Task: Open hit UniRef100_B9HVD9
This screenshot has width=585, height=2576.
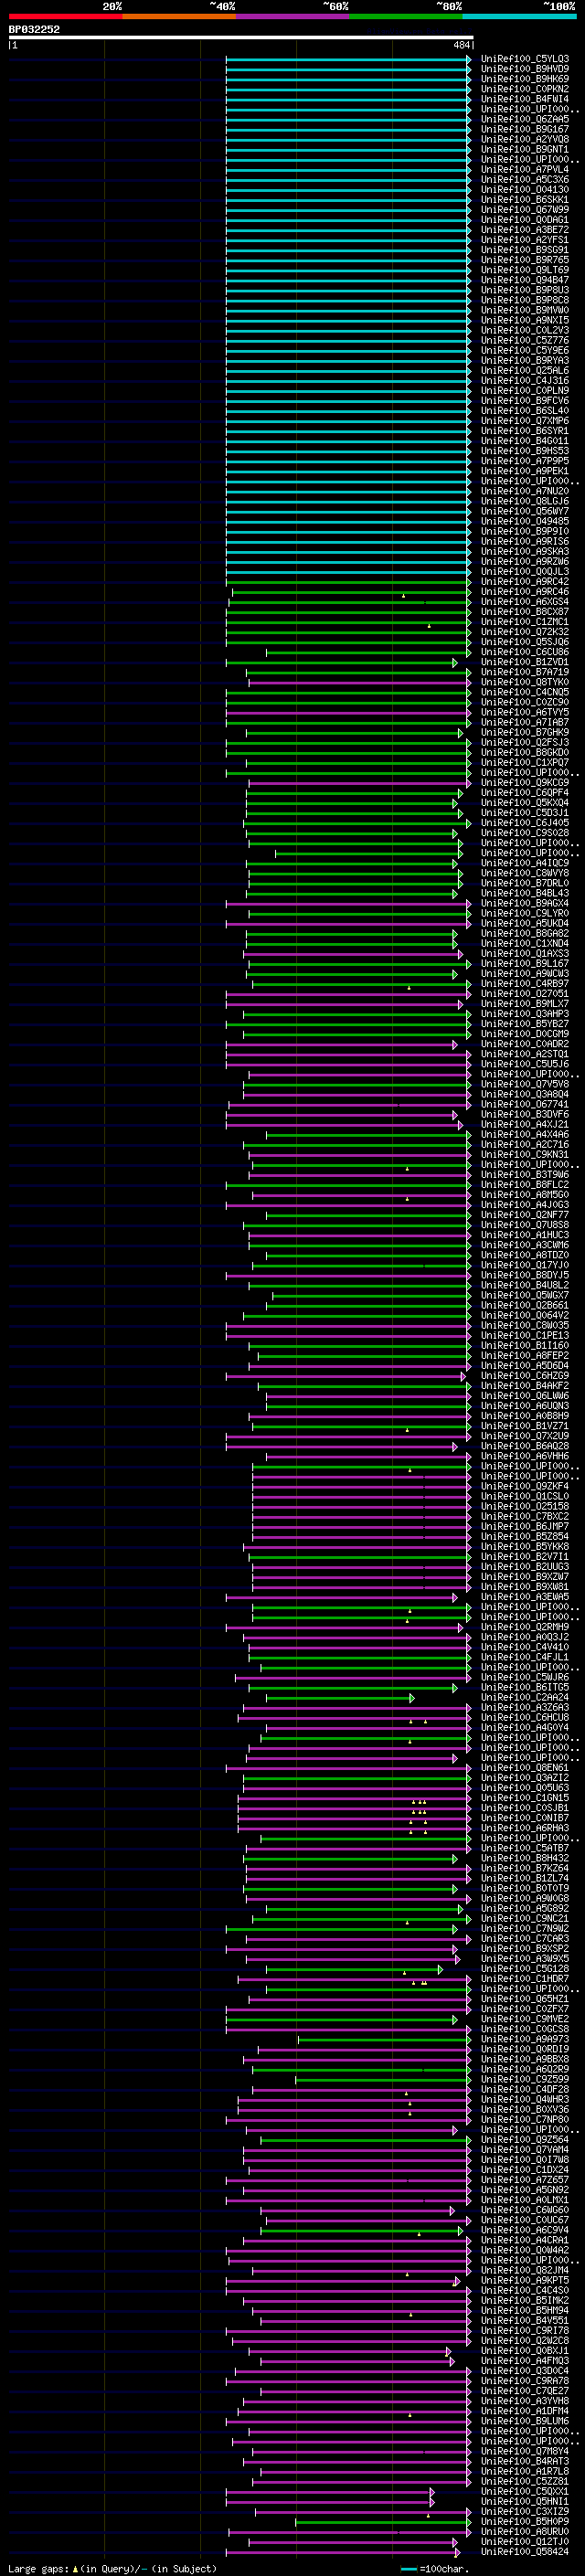Action: pyautogui.click(x=525, y=70)
